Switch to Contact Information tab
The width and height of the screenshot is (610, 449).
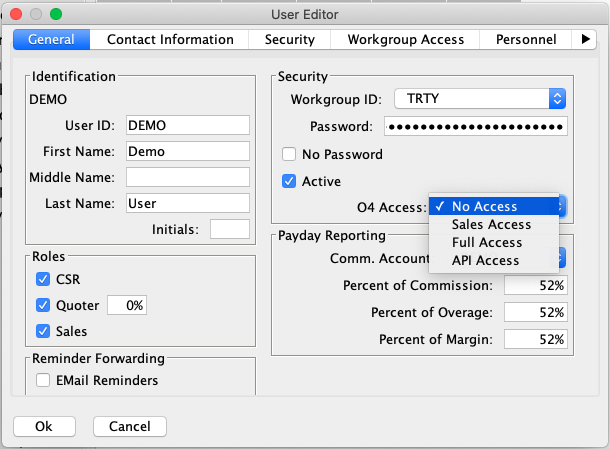tap(170, 39)
